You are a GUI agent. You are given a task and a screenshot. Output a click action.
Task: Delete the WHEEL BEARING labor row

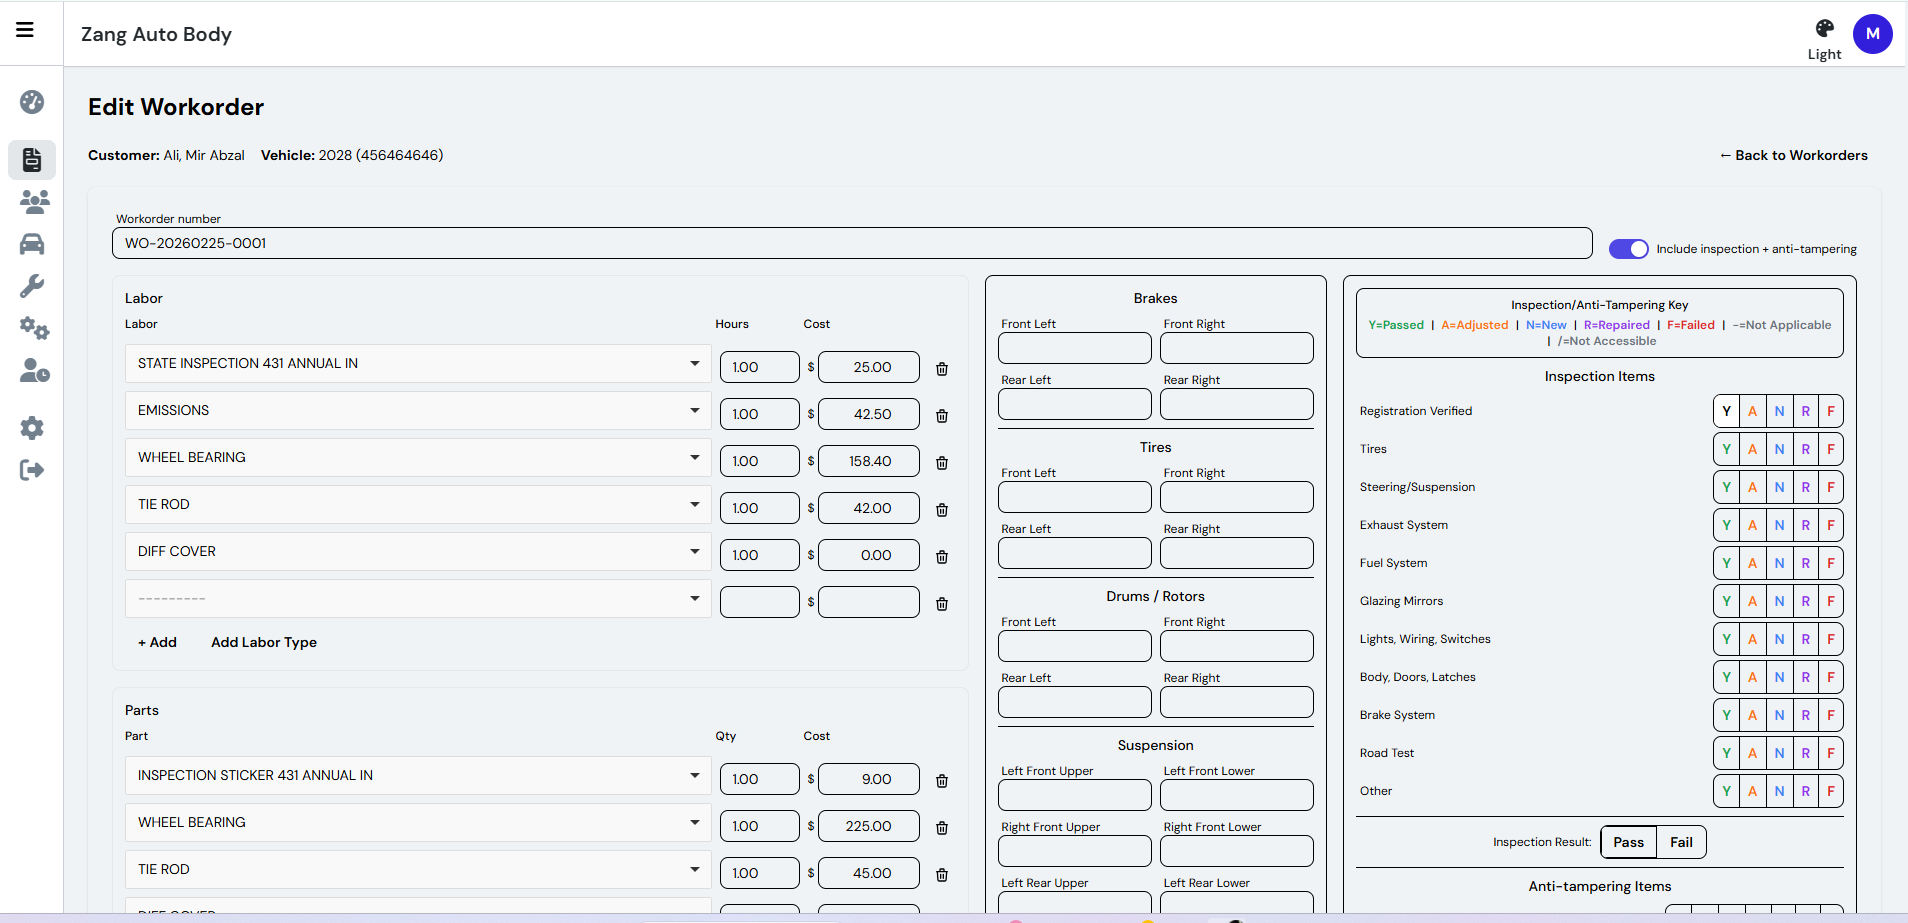(942, 463)
